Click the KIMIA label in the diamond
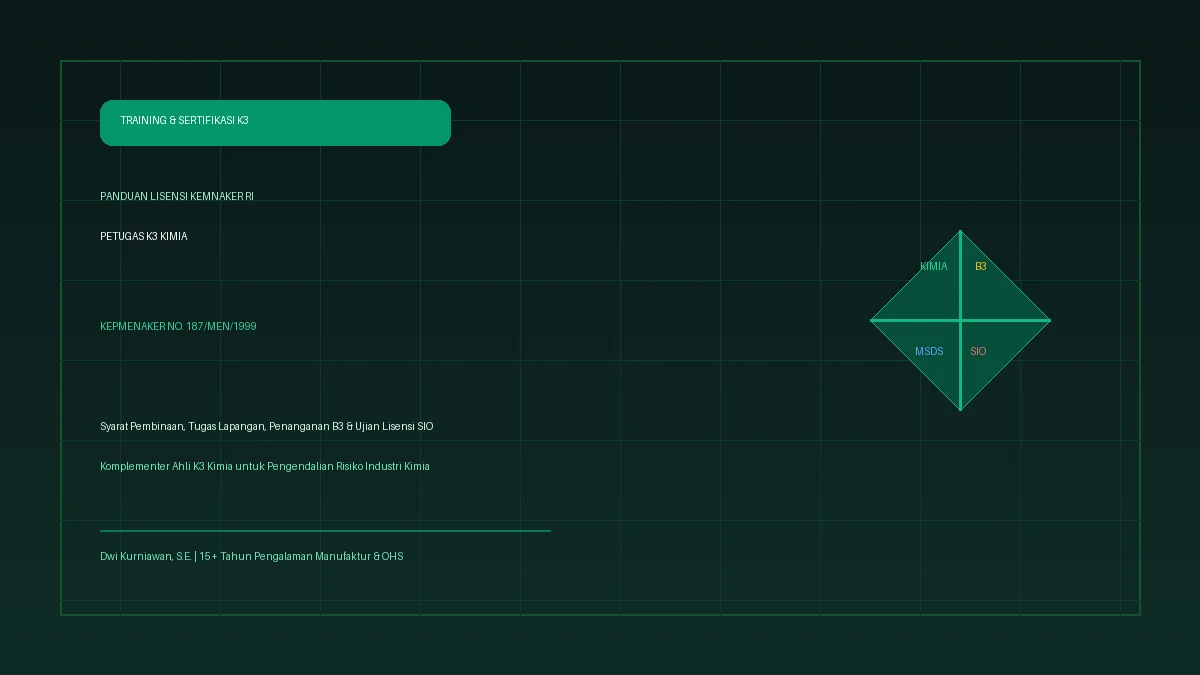Image resolution: width=1200 pixels, height=675 pixels. pyautogui.click(x=934, y=267)
